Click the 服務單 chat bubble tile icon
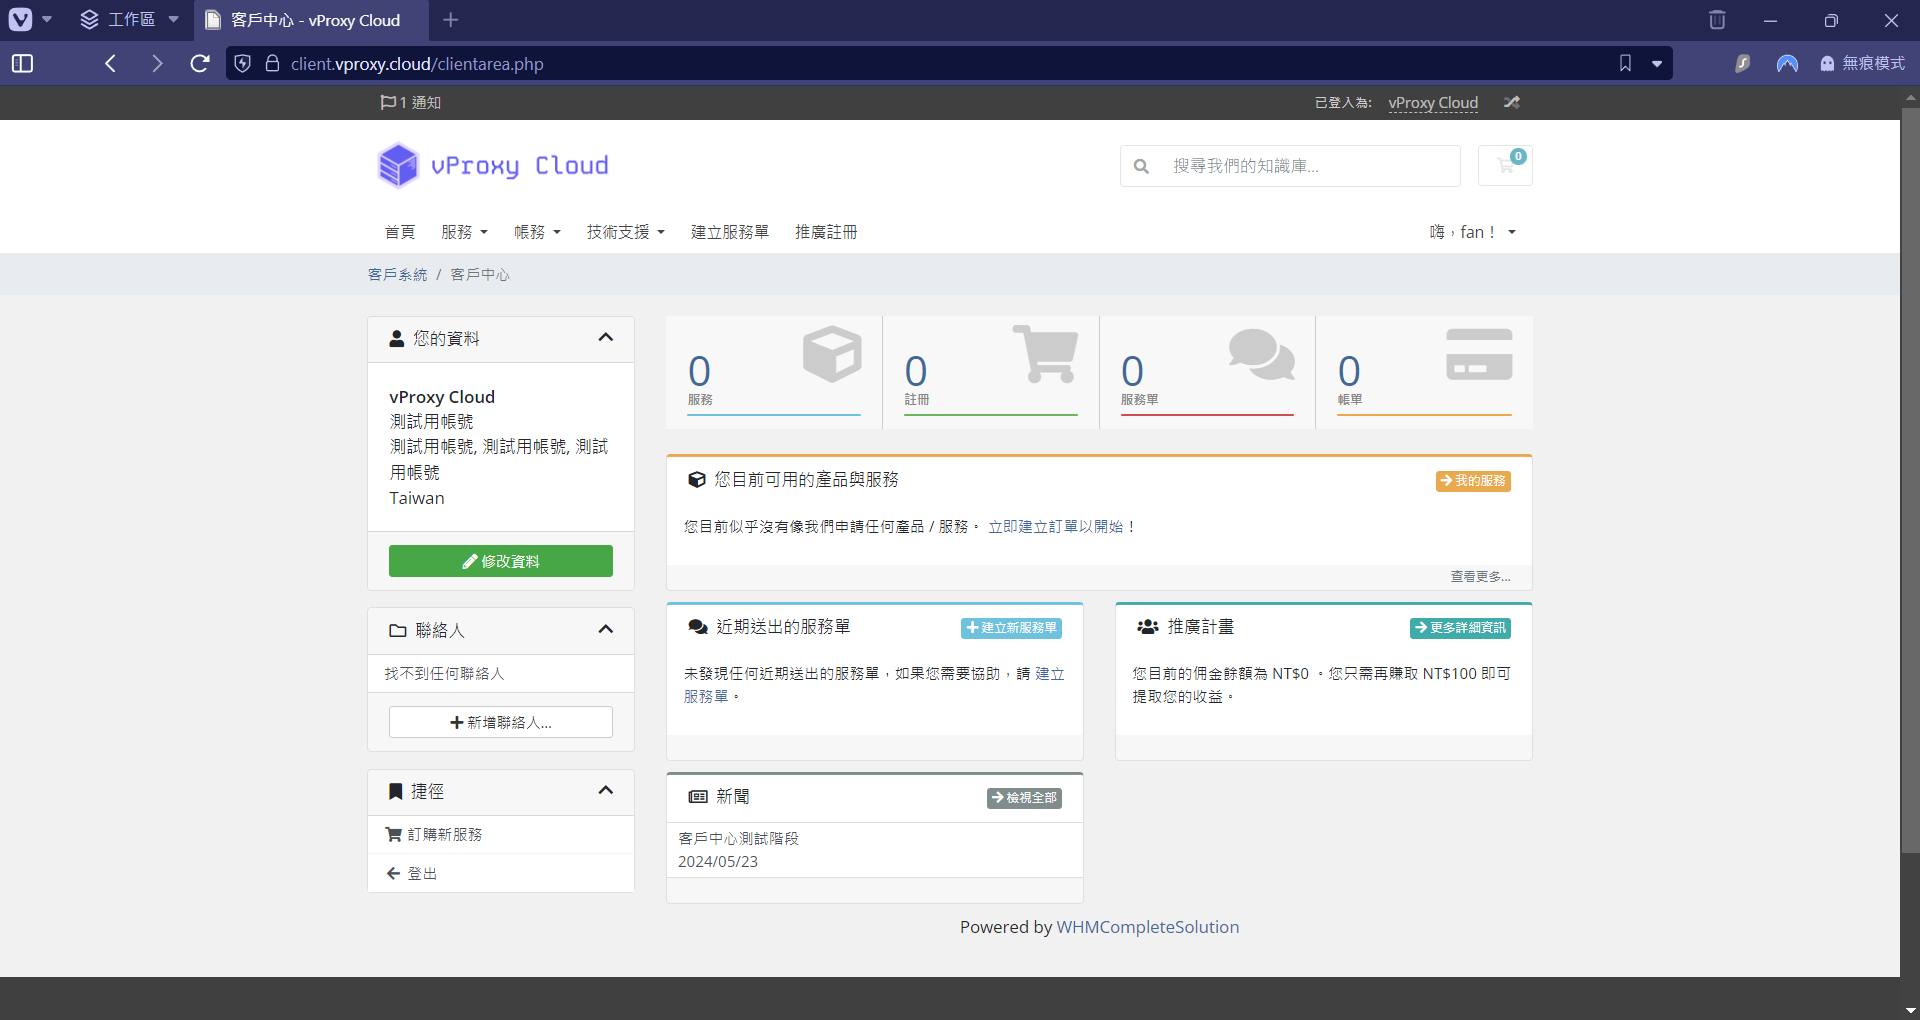Viewport: 1920px width, 1020px height. pos(1262,354)
